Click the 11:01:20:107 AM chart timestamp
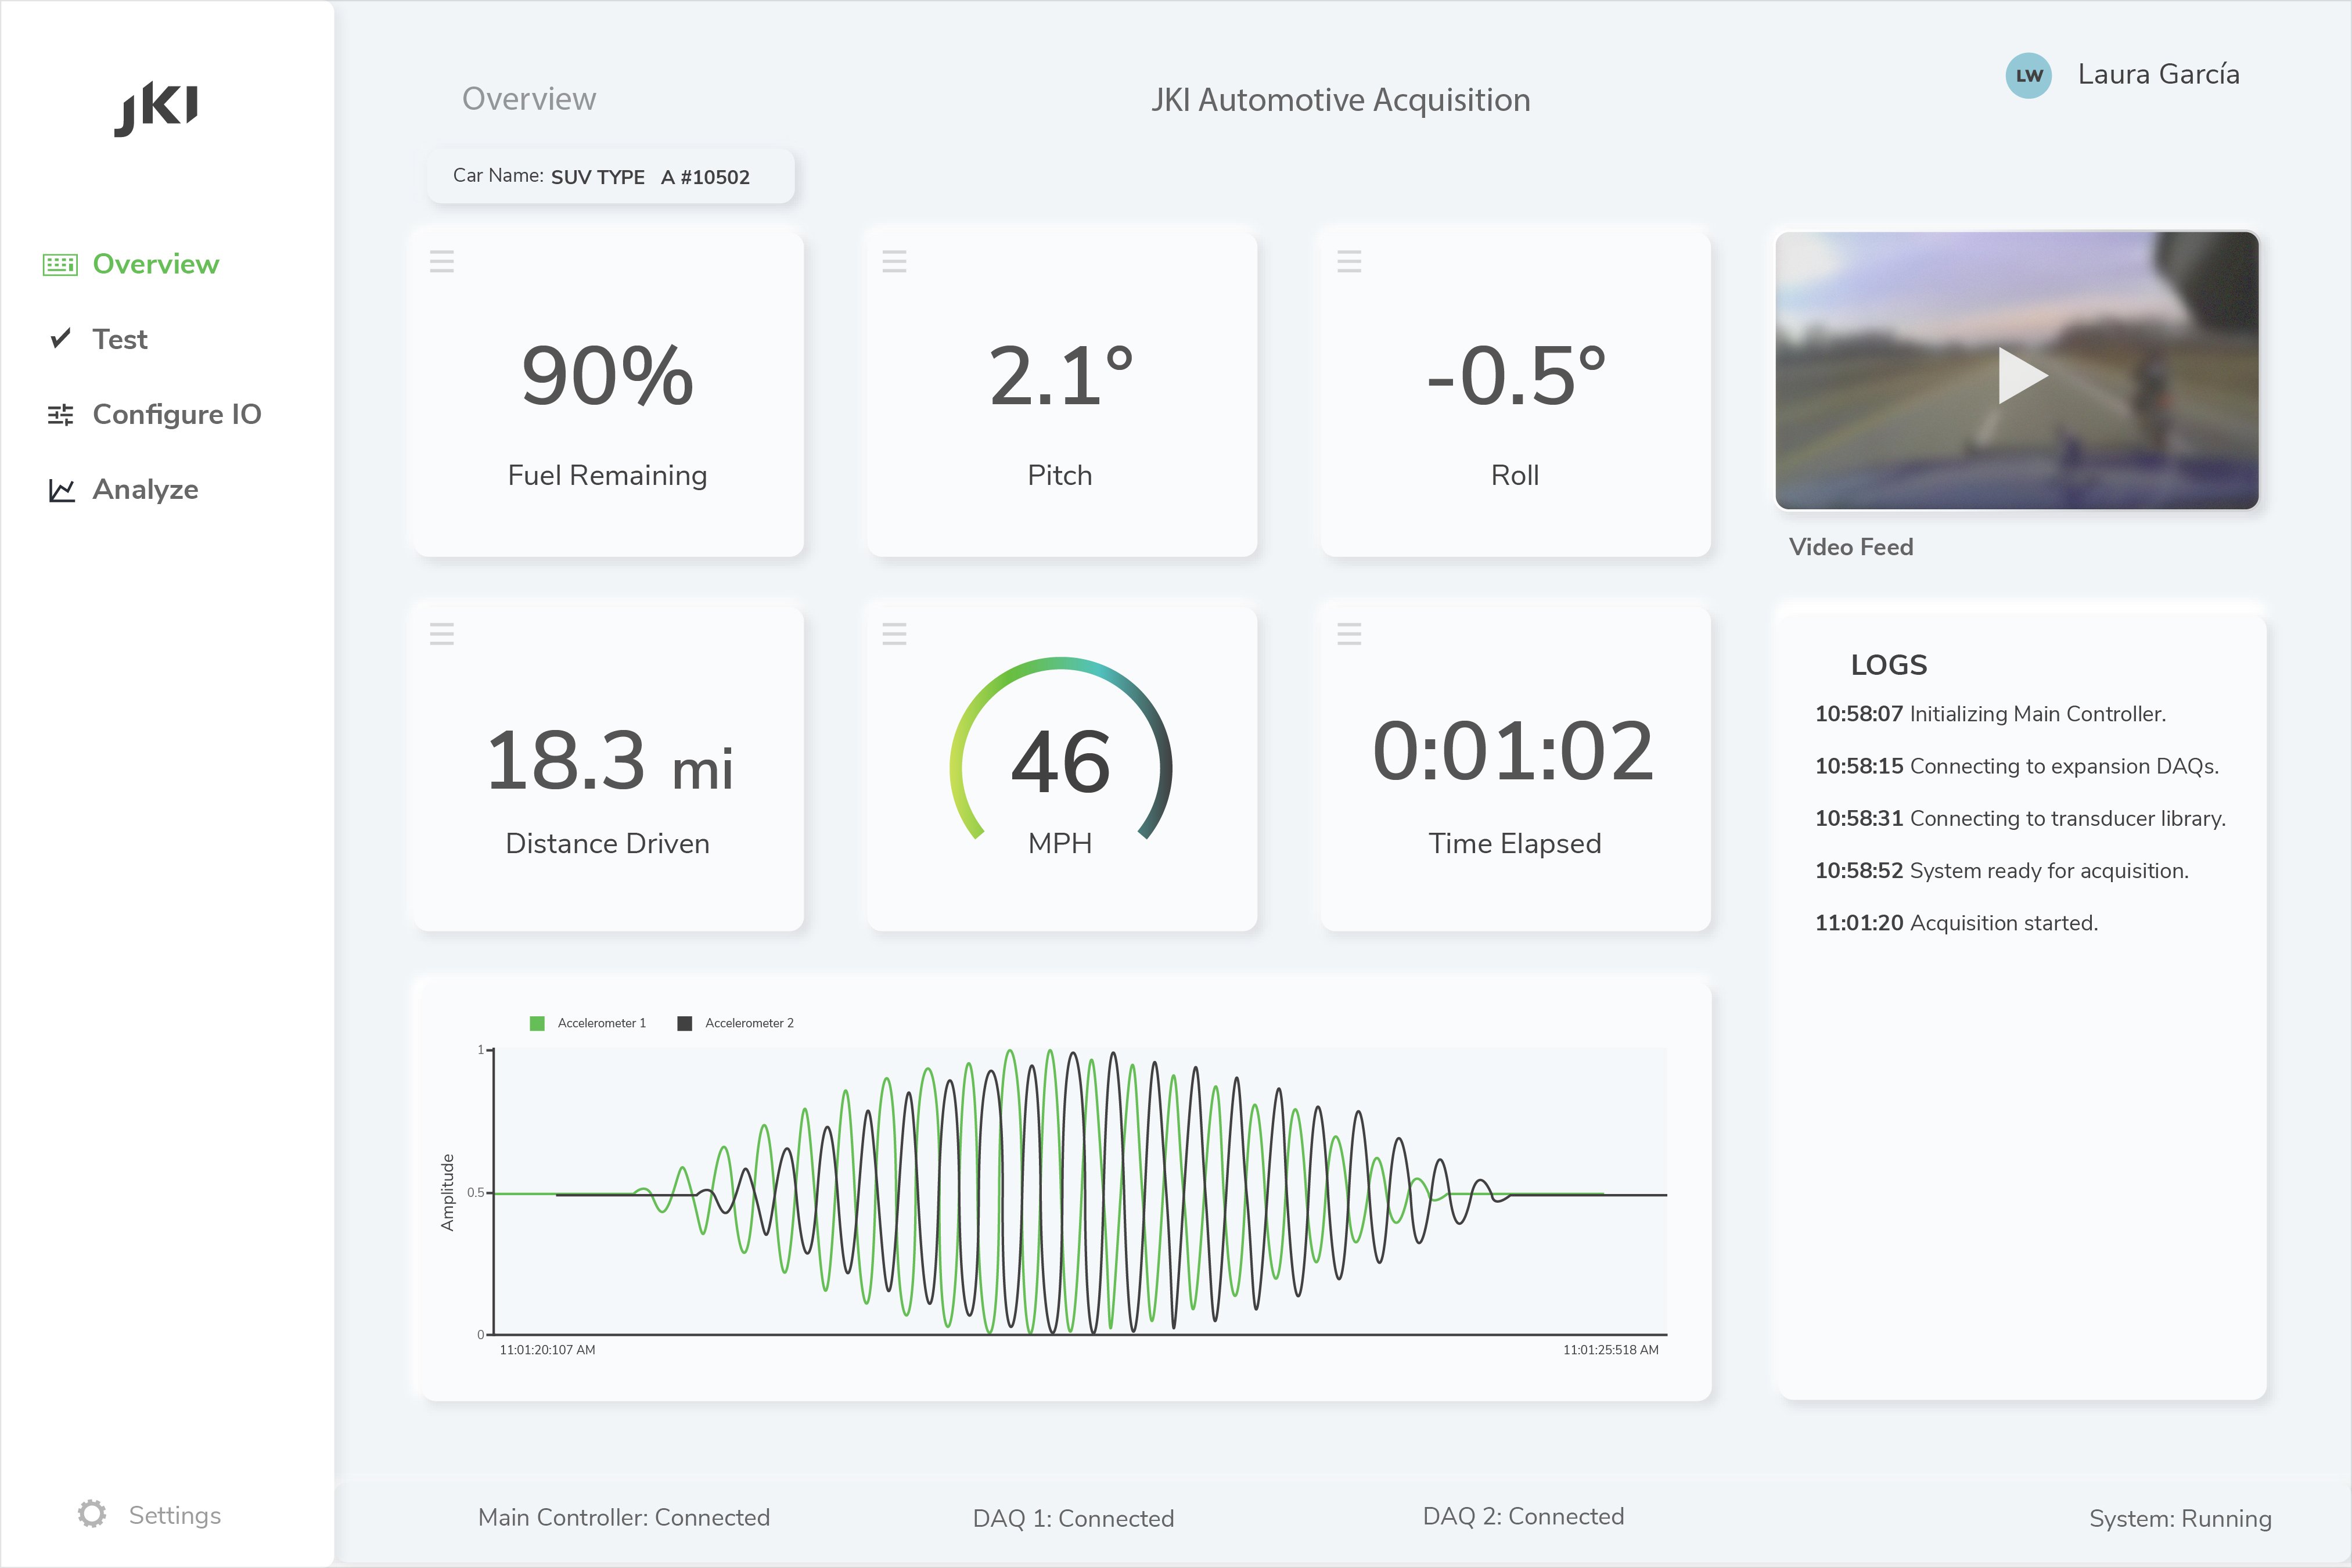Screen dimensions: 2352x1568 (x=547, y=1350)
